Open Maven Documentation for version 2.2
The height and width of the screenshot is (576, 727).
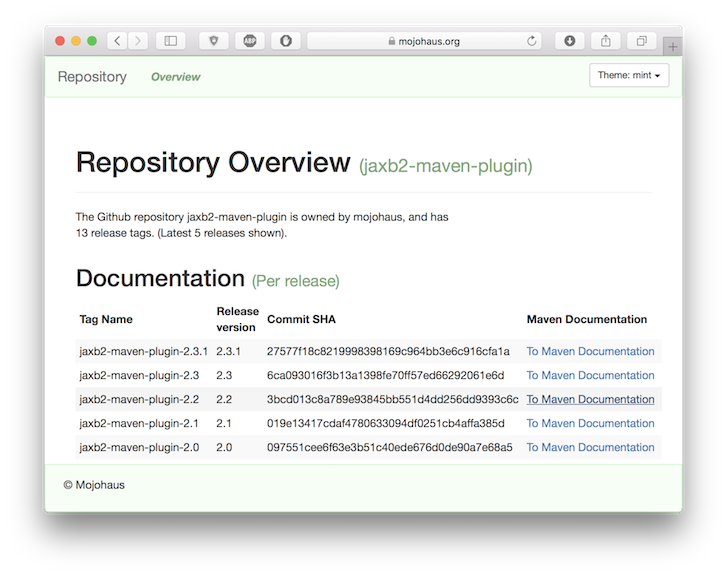click(x=590, y=399)
